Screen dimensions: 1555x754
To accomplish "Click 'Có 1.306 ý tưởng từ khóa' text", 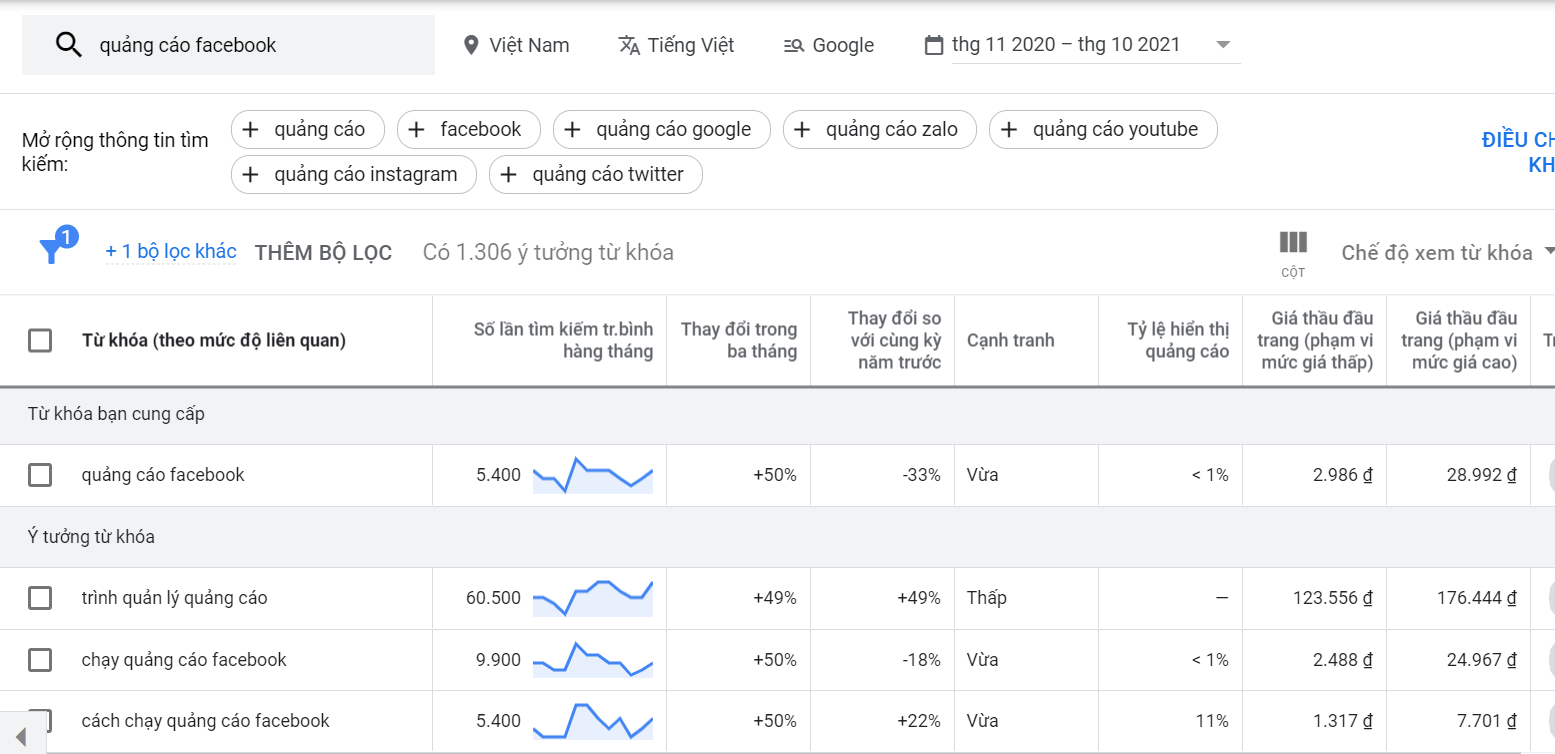I will tap(548, 252).
